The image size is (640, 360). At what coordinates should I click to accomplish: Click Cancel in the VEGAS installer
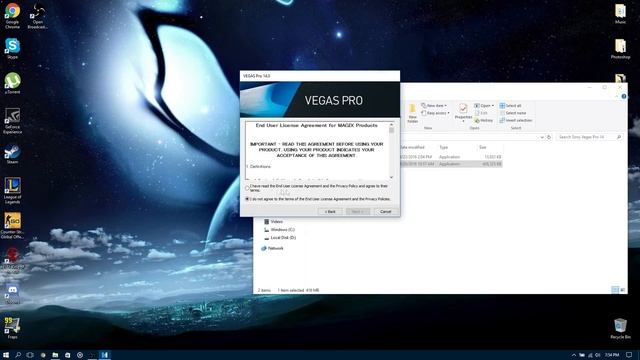coord(385,212)
